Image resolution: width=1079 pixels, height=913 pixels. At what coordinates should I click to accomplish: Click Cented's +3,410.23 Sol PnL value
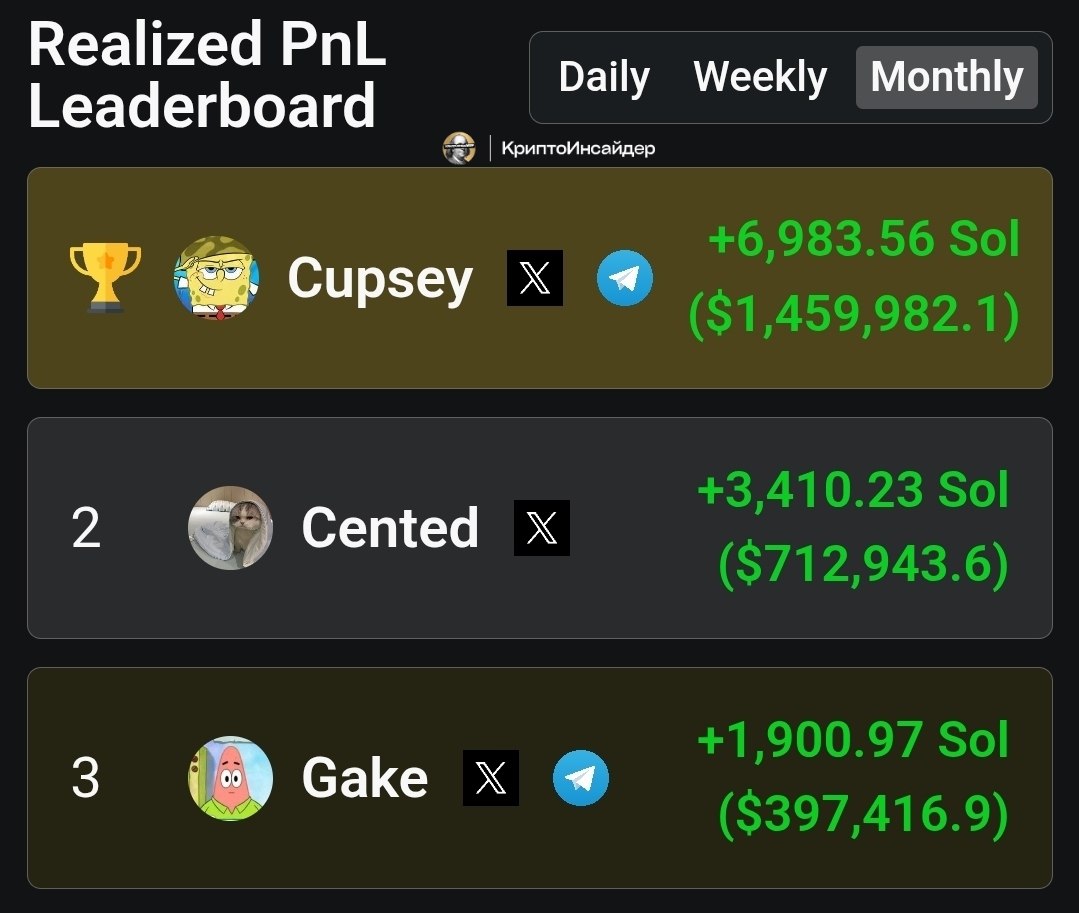853,489
